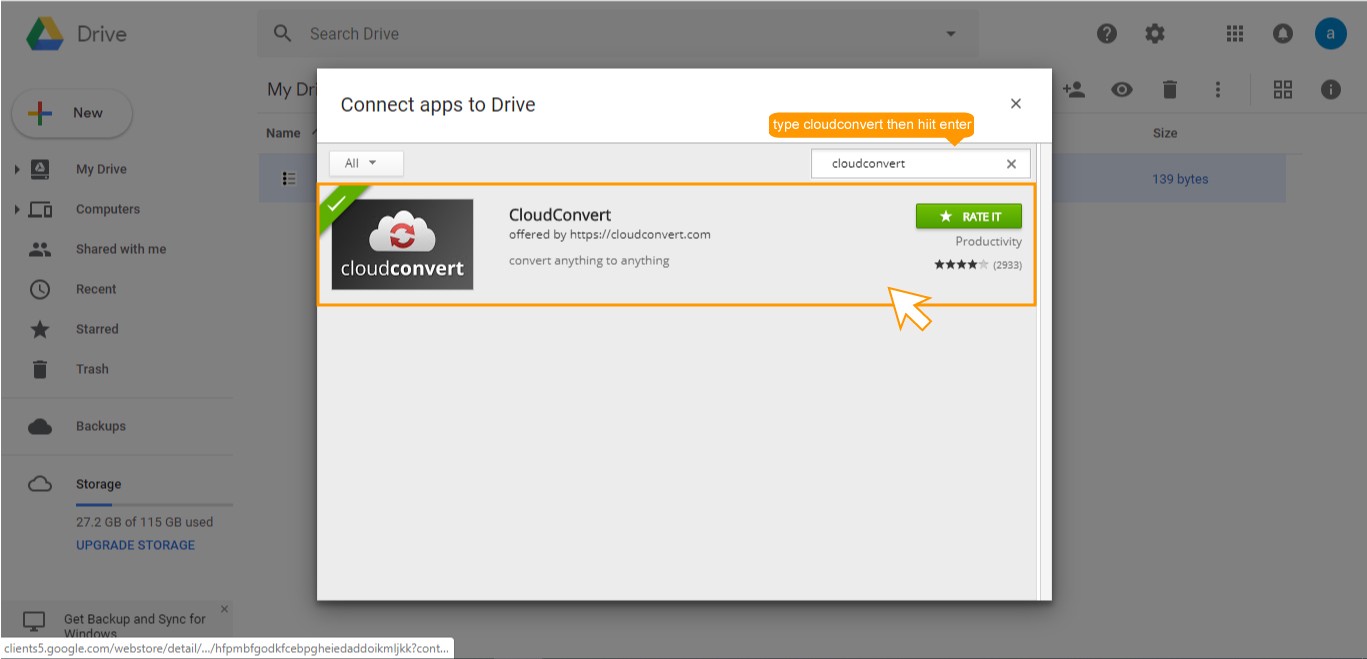Click the Productivity category label
Screen dimensions: 1367x659
coord(988,242)
